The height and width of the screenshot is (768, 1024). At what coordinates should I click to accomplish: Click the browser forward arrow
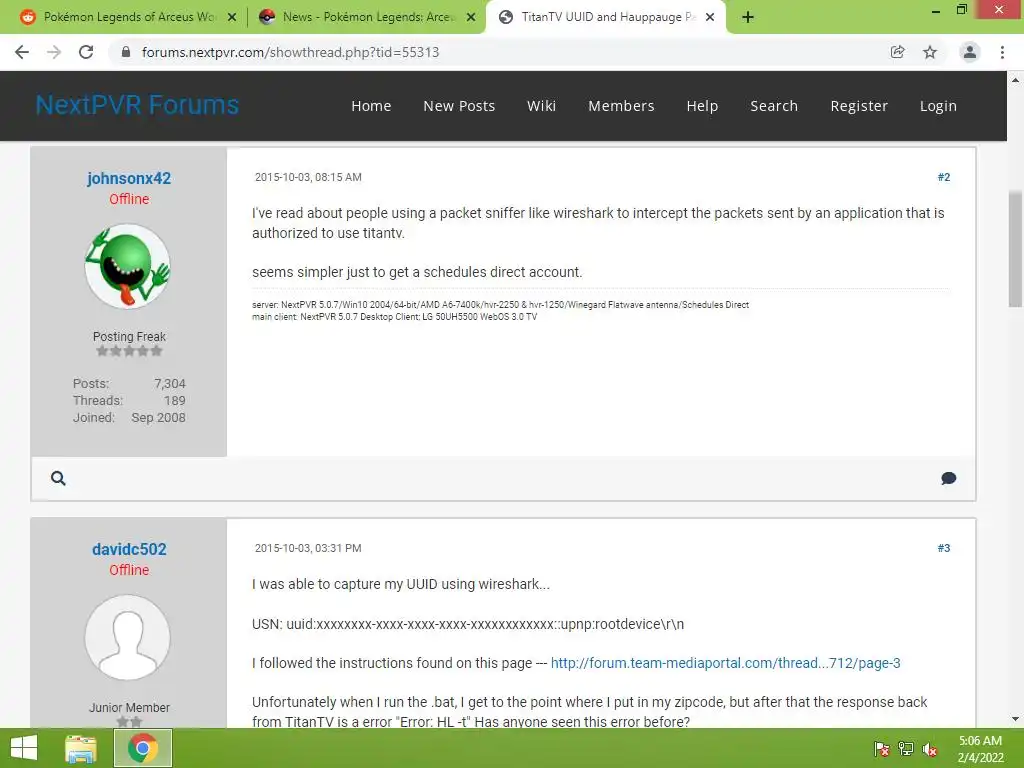[x=54, y=52]
